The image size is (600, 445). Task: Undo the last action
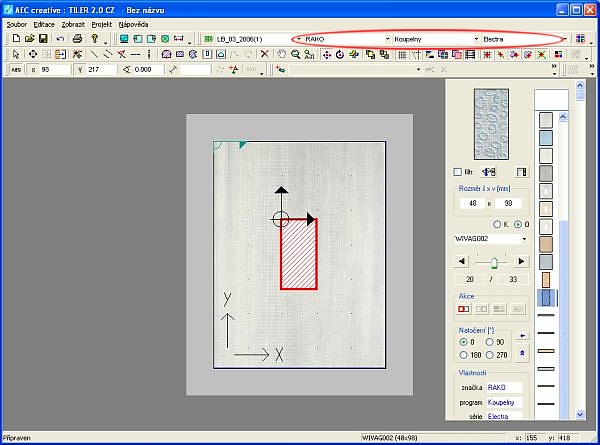point(60,39)
